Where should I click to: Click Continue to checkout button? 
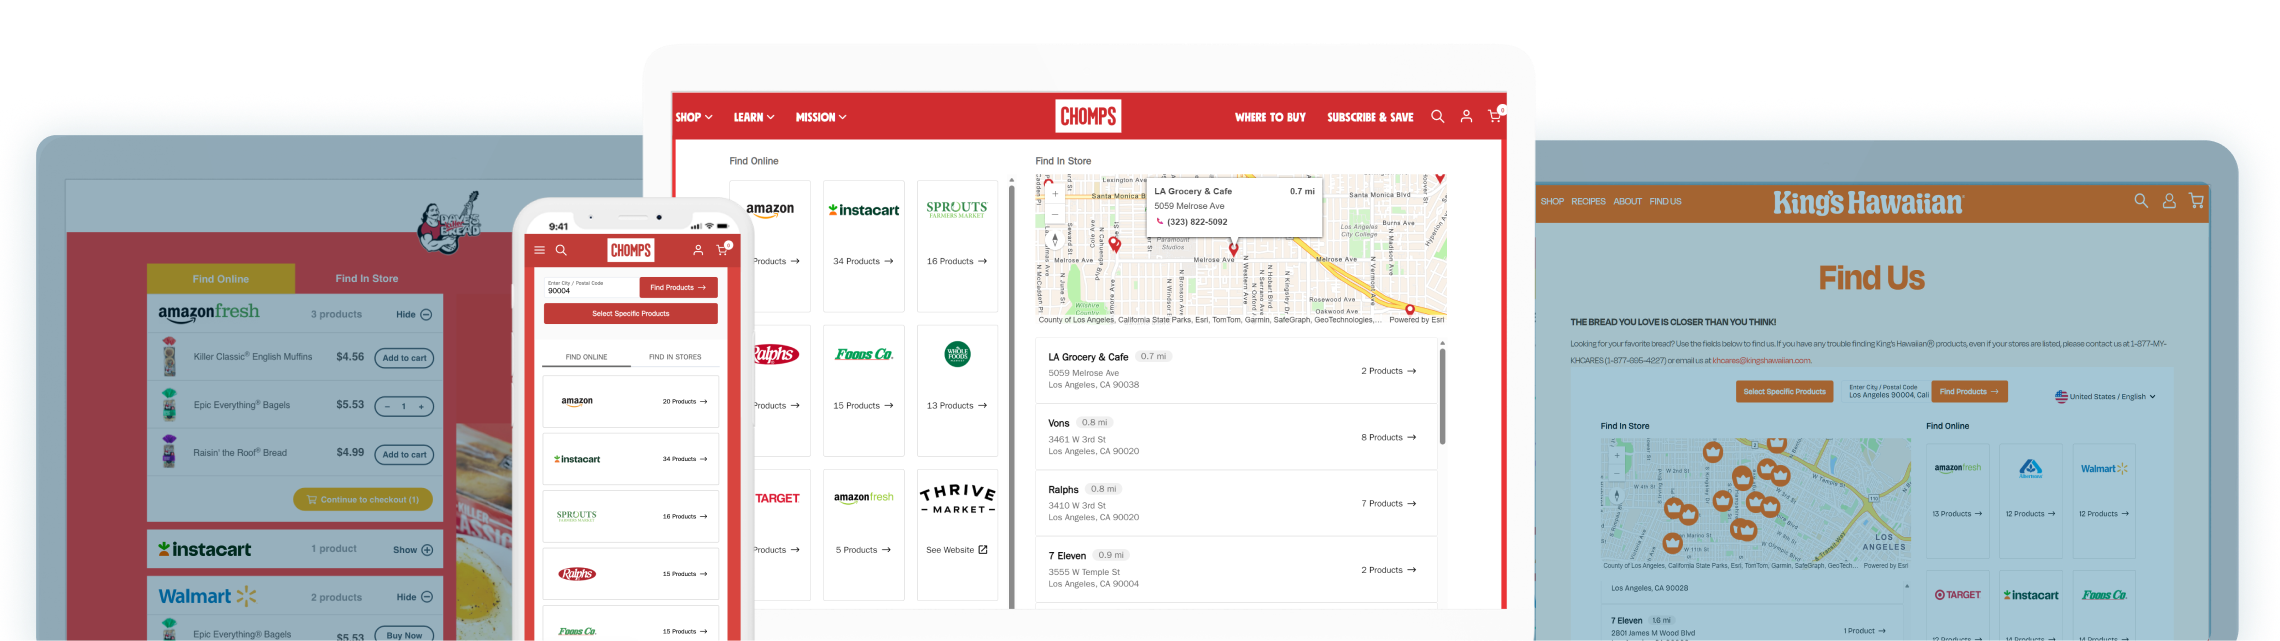(x=363, y=500)
